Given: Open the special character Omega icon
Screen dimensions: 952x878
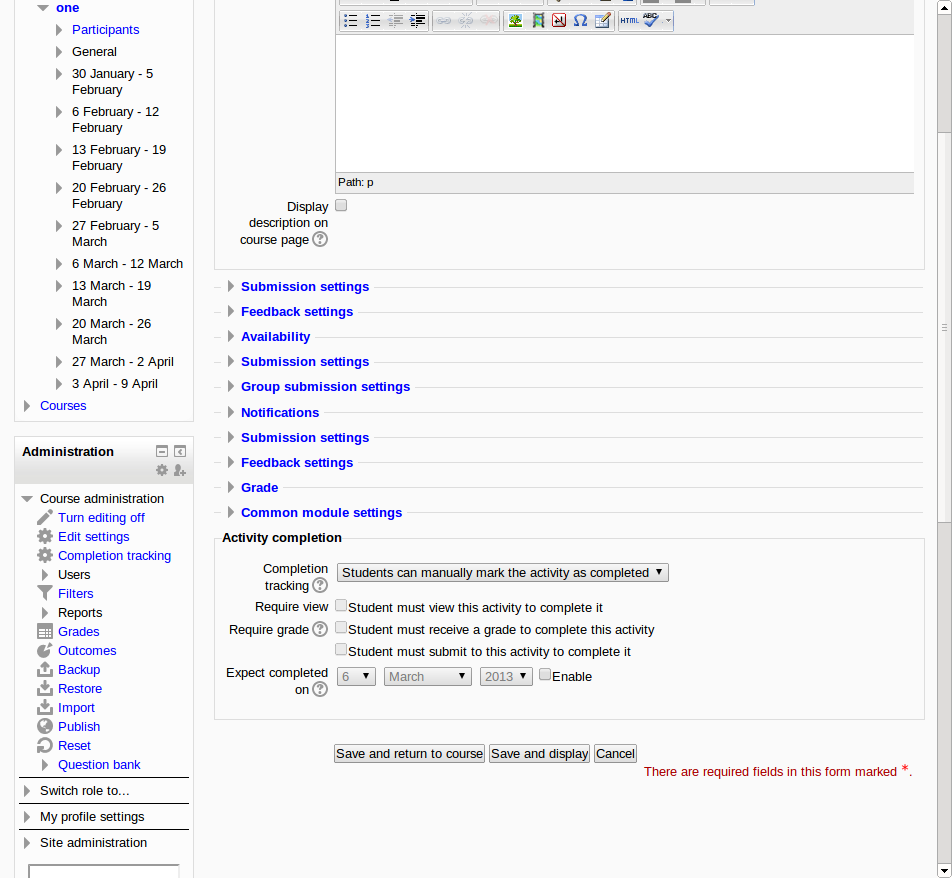Looking at the screenshot, I should [x=580, y=21].
